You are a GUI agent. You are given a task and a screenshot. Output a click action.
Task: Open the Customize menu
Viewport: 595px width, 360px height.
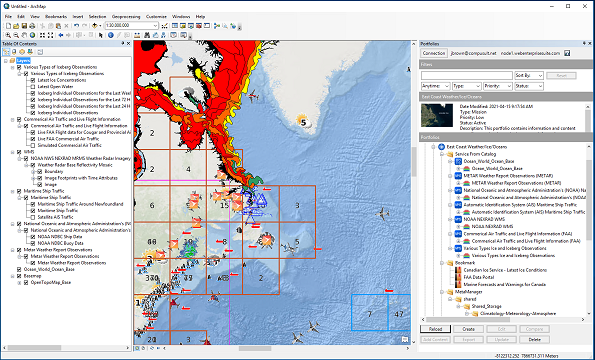(x=156, y=17)
